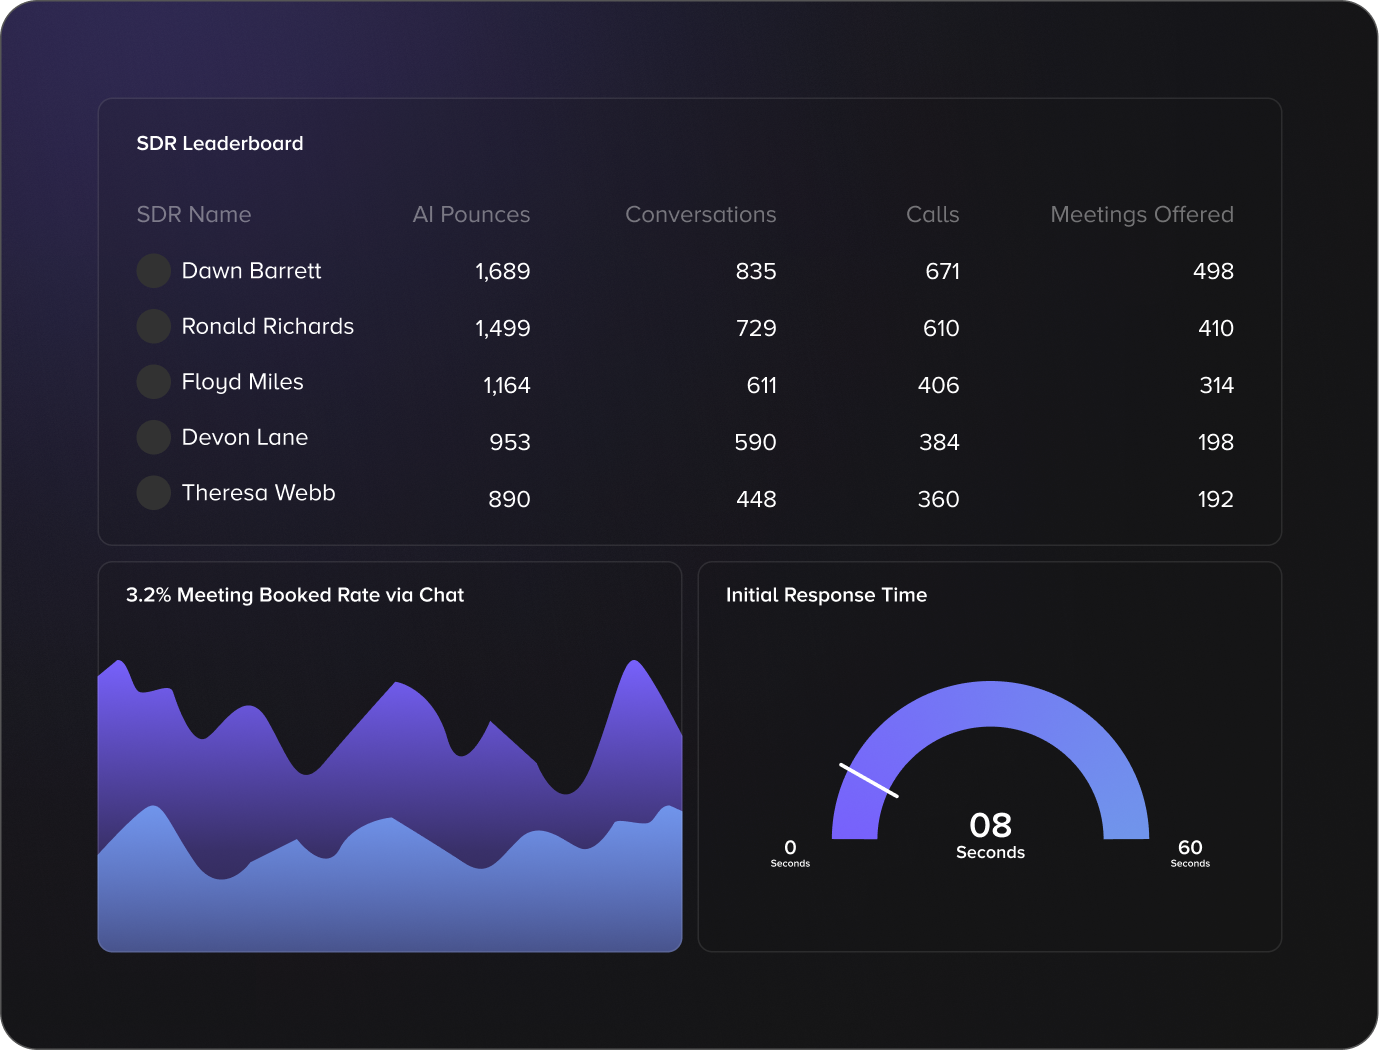Image resolution: width=1379 pixels, height=1050 pixels.
Task: Click Ronald Richards' avatar circle
Action: pyautogui.click(x=153, y=326)
